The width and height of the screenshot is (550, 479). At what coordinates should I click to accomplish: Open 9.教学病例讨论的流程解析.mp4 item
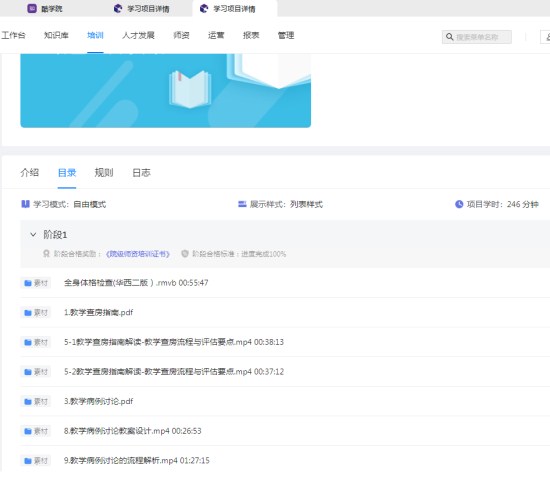pos(137,460)
